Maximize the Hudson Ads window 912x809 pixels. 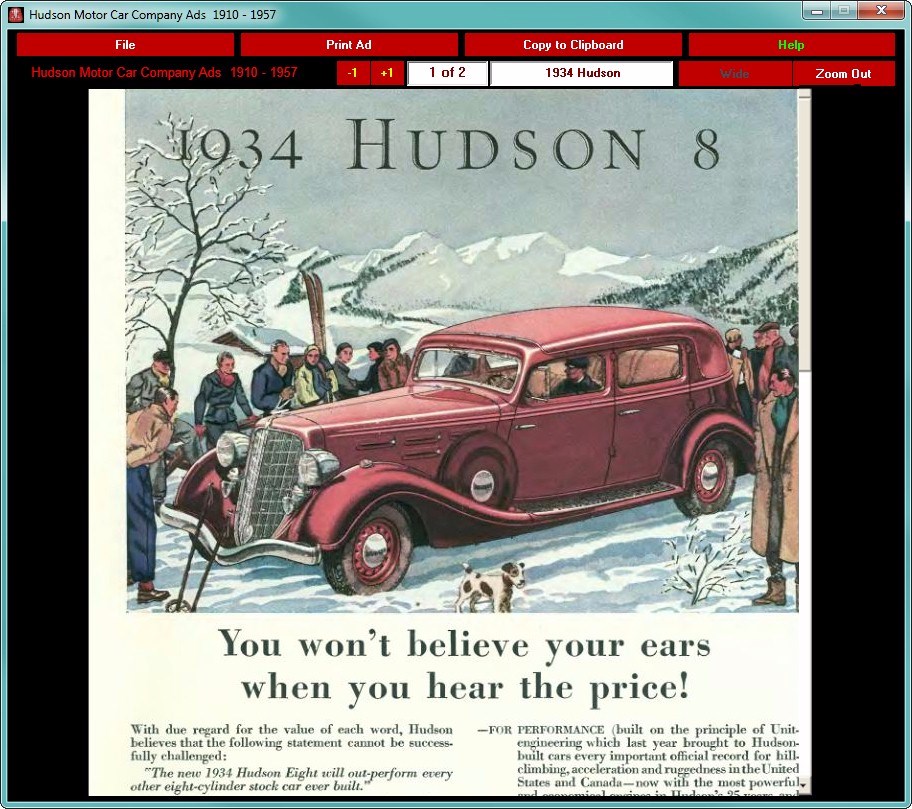[844, 10]
